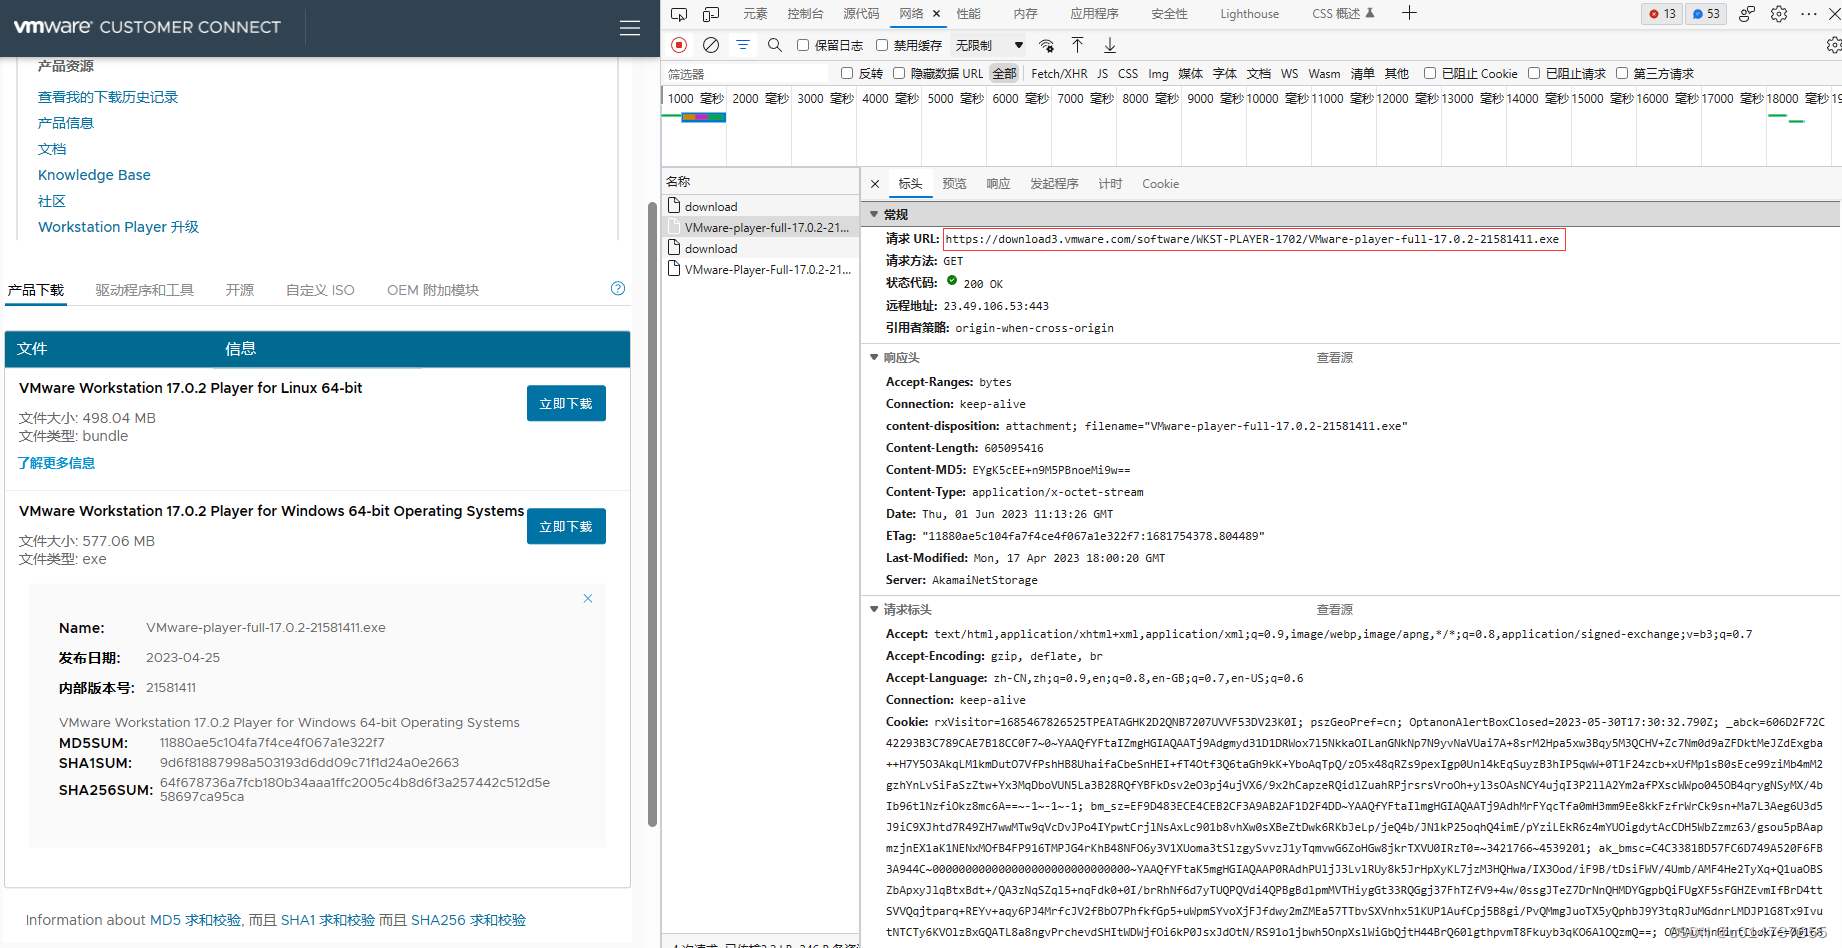Close the Network tab

pos(937,14)
